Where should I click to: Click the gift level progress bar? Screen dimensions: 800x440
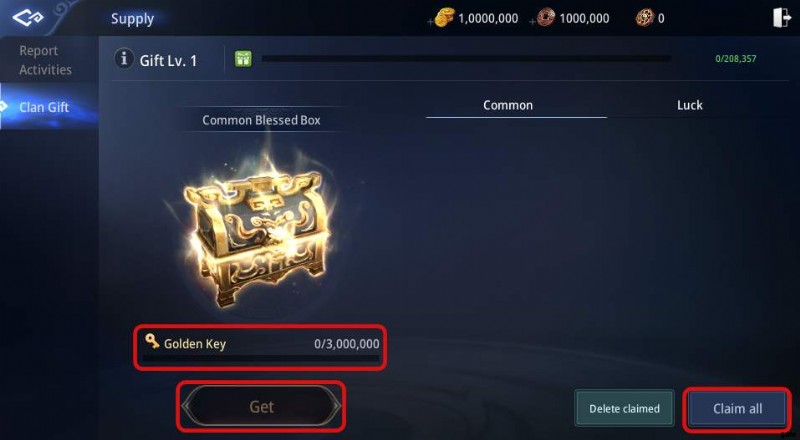[x=466, y=59]
